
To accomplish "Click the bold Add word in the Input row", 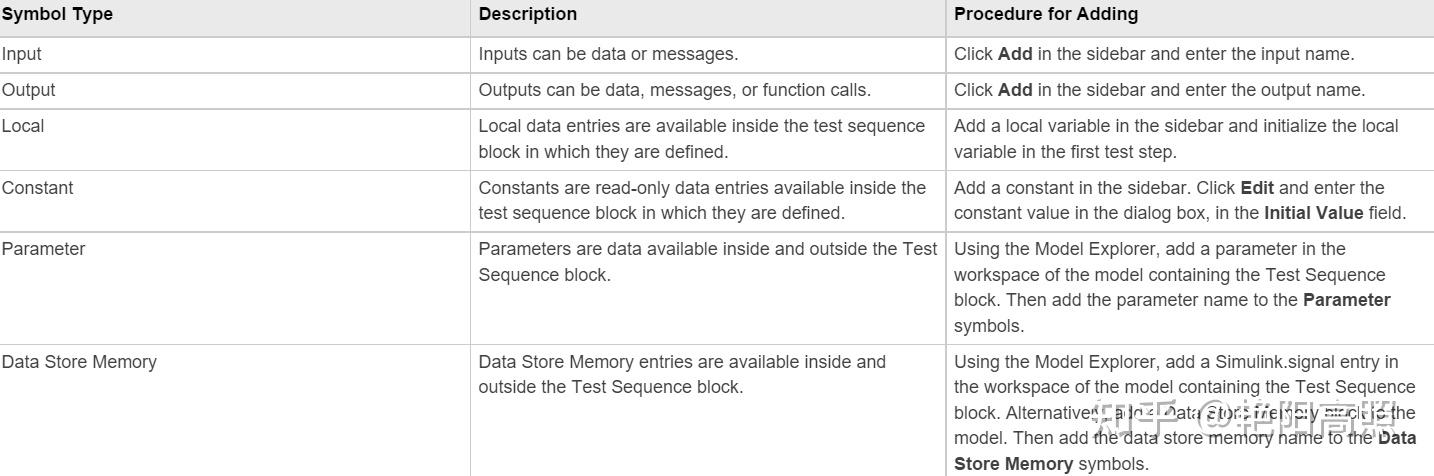I will pos(1015,54).
